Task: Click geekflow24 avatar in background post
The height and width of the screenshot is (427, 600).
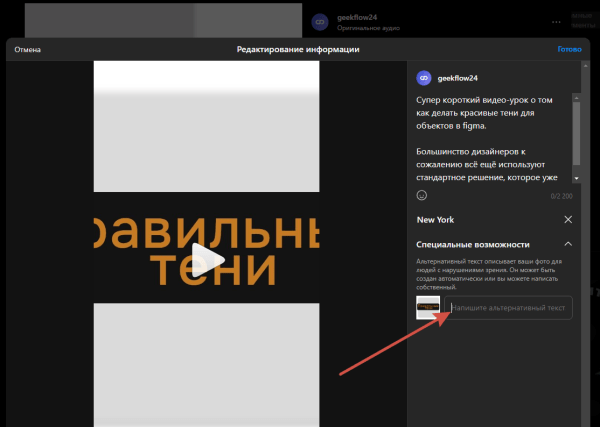Action: click(320, 22)
